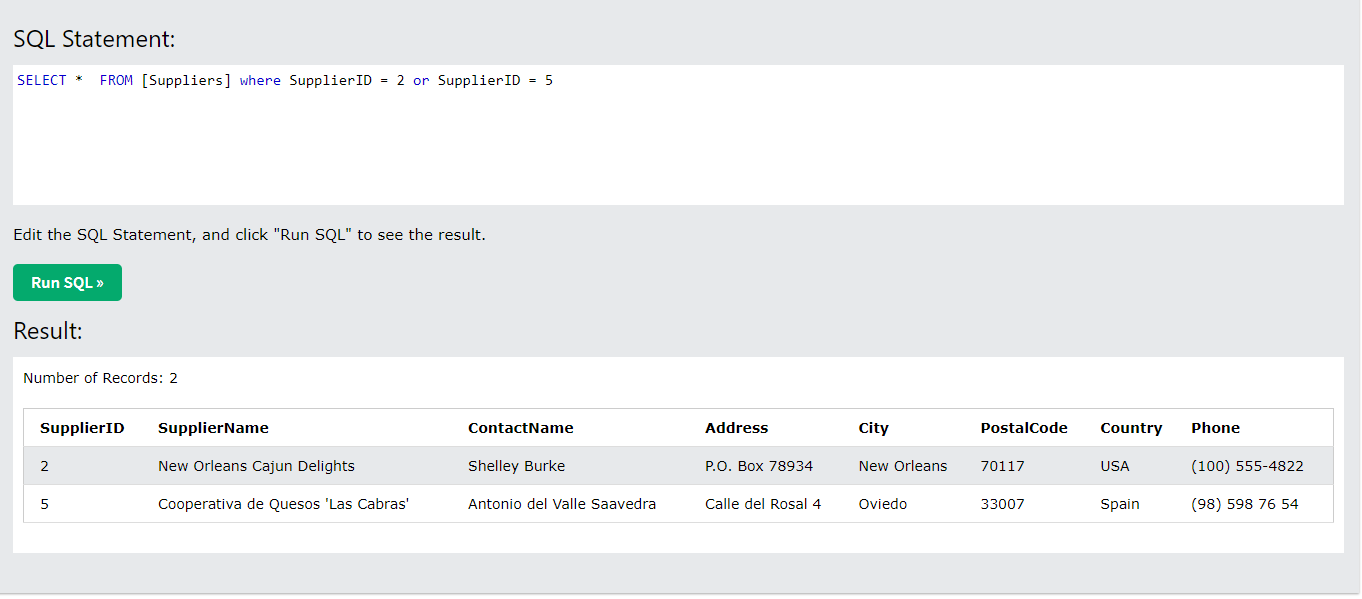The height and width of the screenshot is (599, 1362).
Task: Click the PostalCode column header
Action: coord(1023,428)
